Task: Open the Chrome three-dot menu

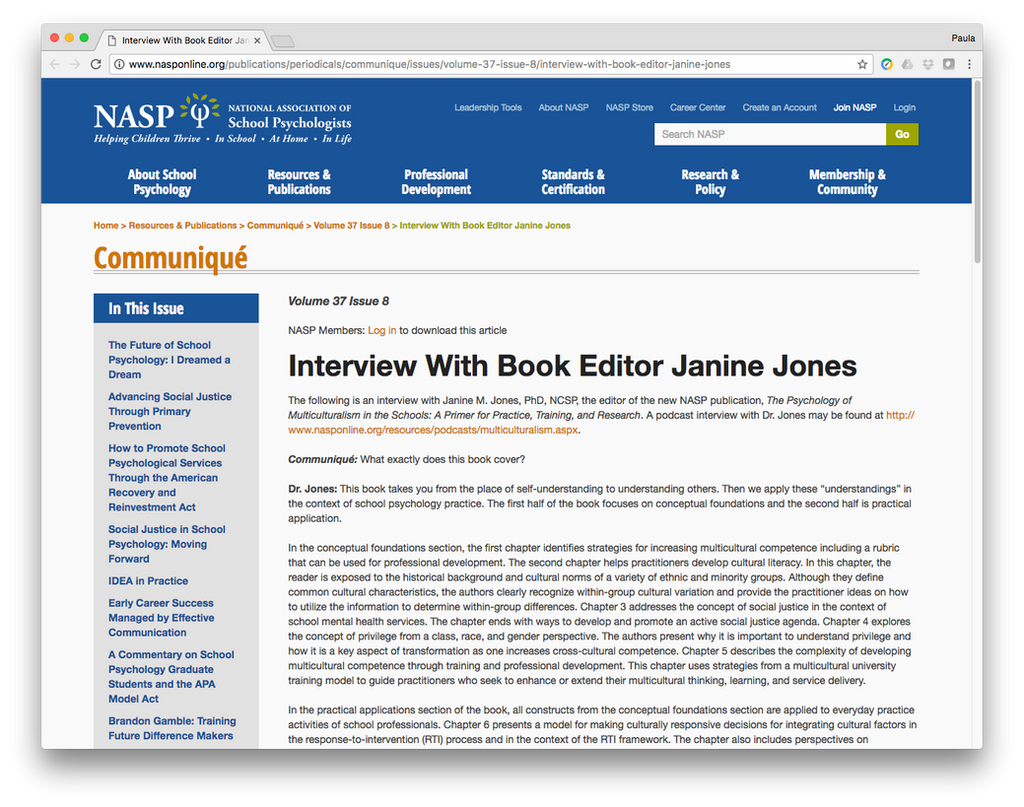Action: (x=969, y=64)
